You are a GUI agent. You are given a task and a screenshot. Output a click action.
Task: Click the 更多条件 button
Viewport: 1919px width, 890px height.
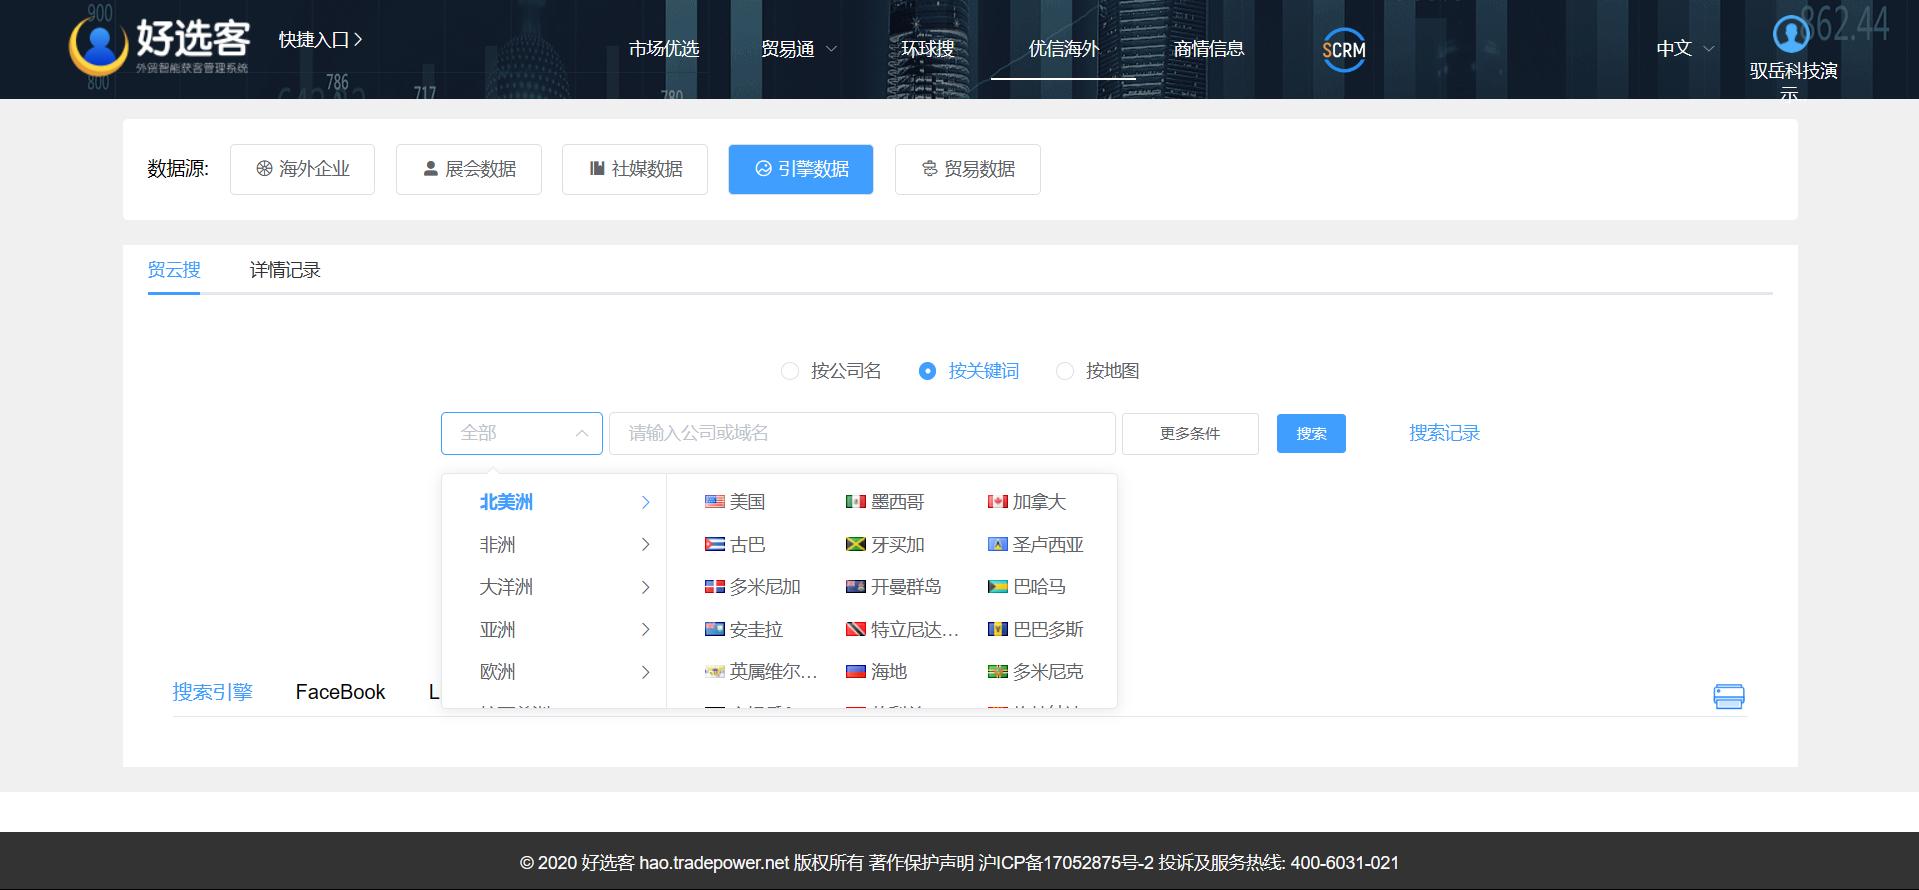pyautogui.click(x=1190, y=434)
